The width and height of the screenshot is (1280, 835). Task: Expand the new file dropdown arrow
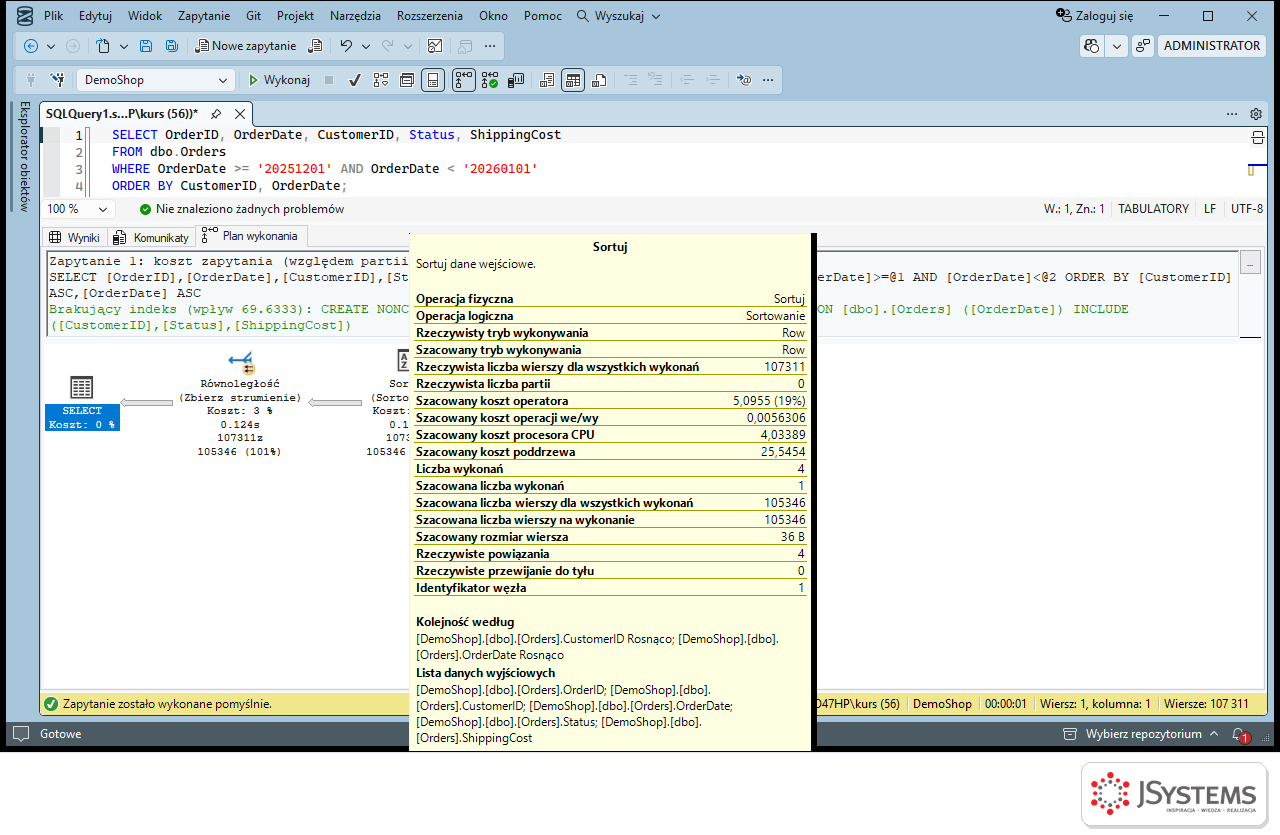pos(124,46)
